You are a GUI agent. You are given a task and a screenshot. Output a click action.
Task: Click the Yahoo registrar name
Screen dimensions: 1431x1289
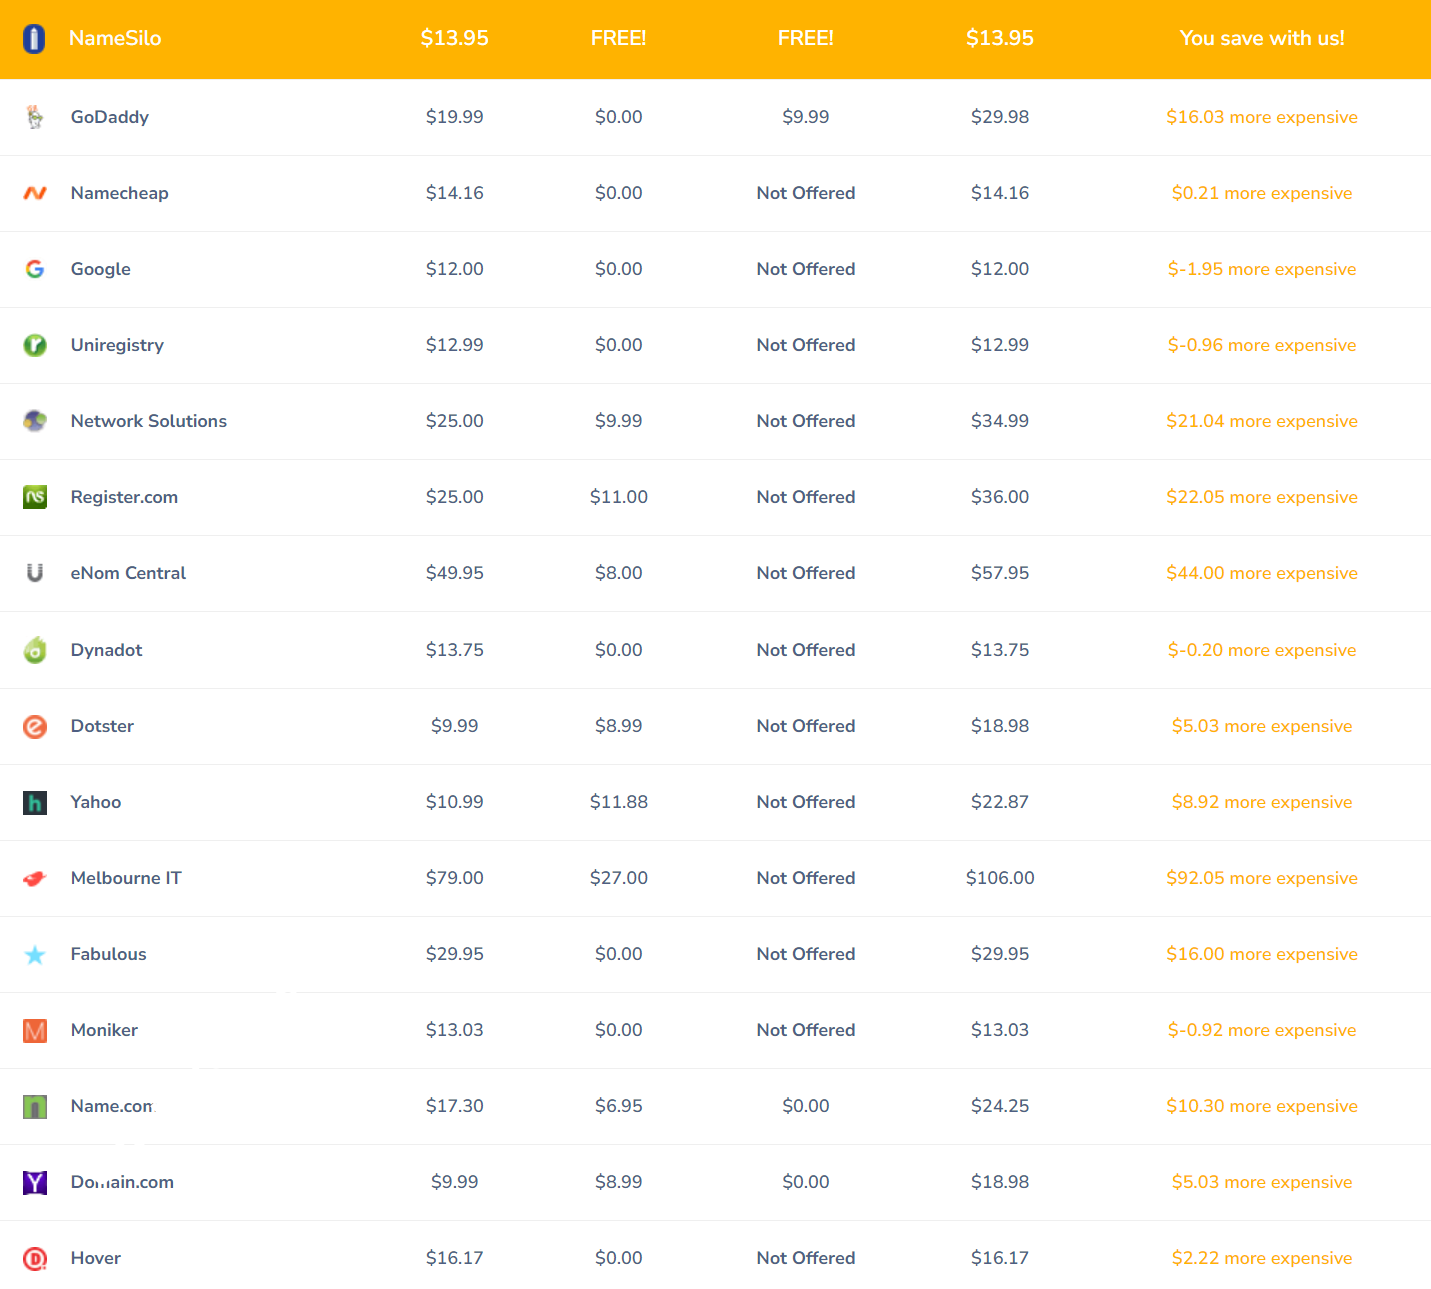(96, 802)
